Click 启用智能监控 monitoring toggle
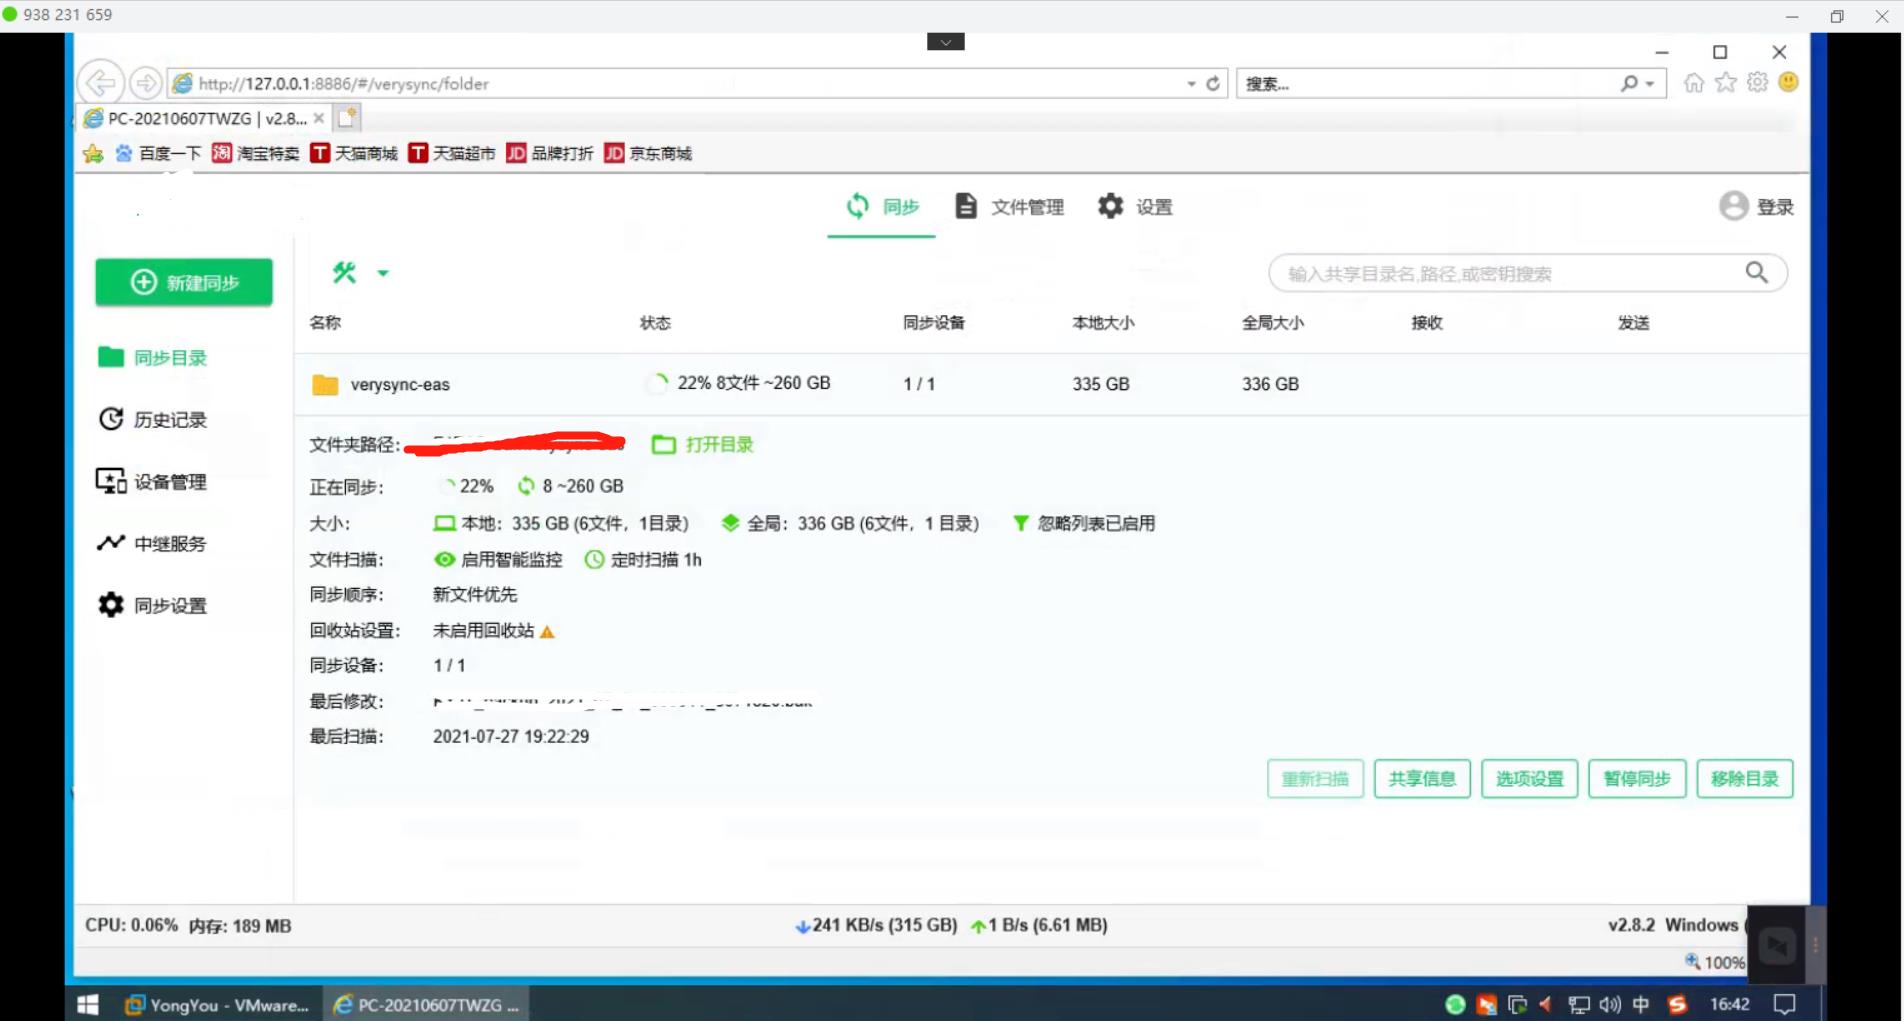 coord(499,559)
